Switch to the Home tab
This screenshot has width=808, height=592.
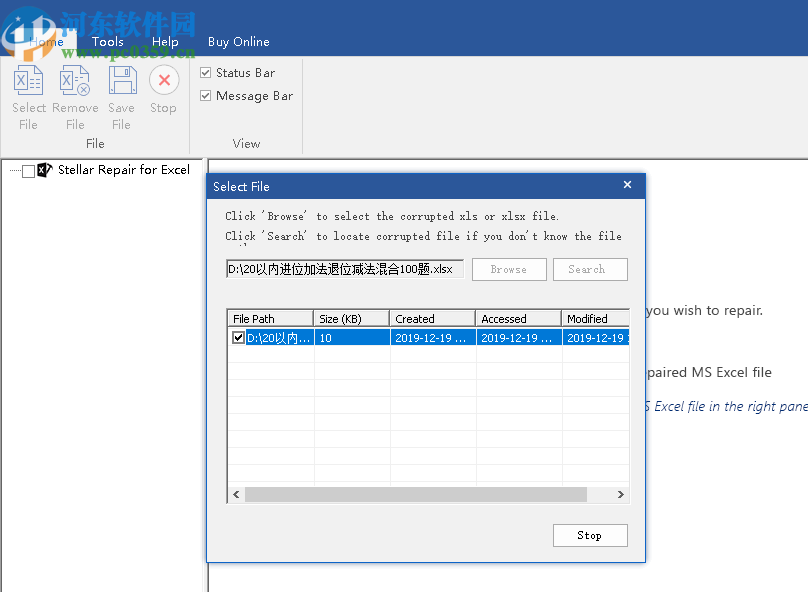point(46,41)
